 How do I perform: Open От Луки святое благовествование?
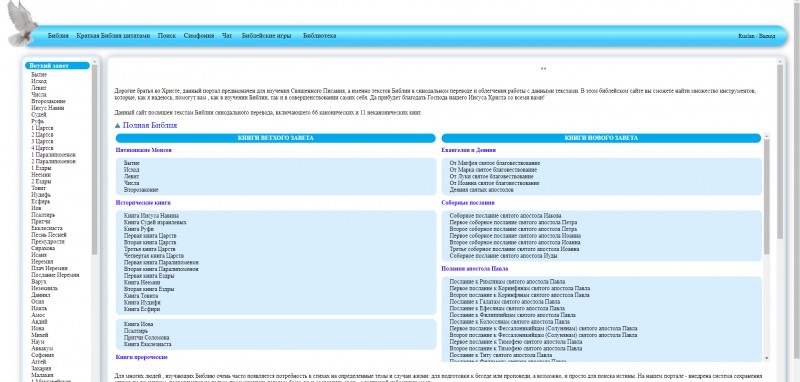pyautogui.click(x=491, y=176)
